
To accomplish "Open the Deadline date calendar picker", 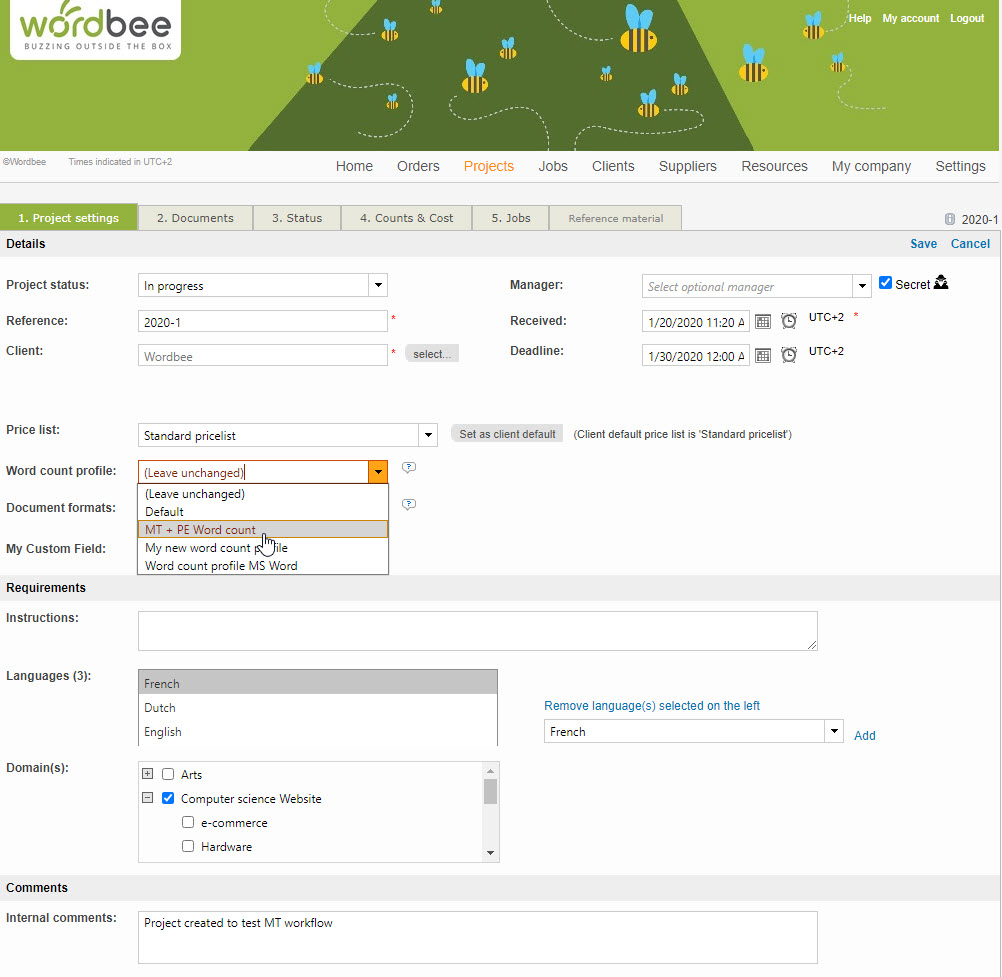I will [x=763, y=356].
